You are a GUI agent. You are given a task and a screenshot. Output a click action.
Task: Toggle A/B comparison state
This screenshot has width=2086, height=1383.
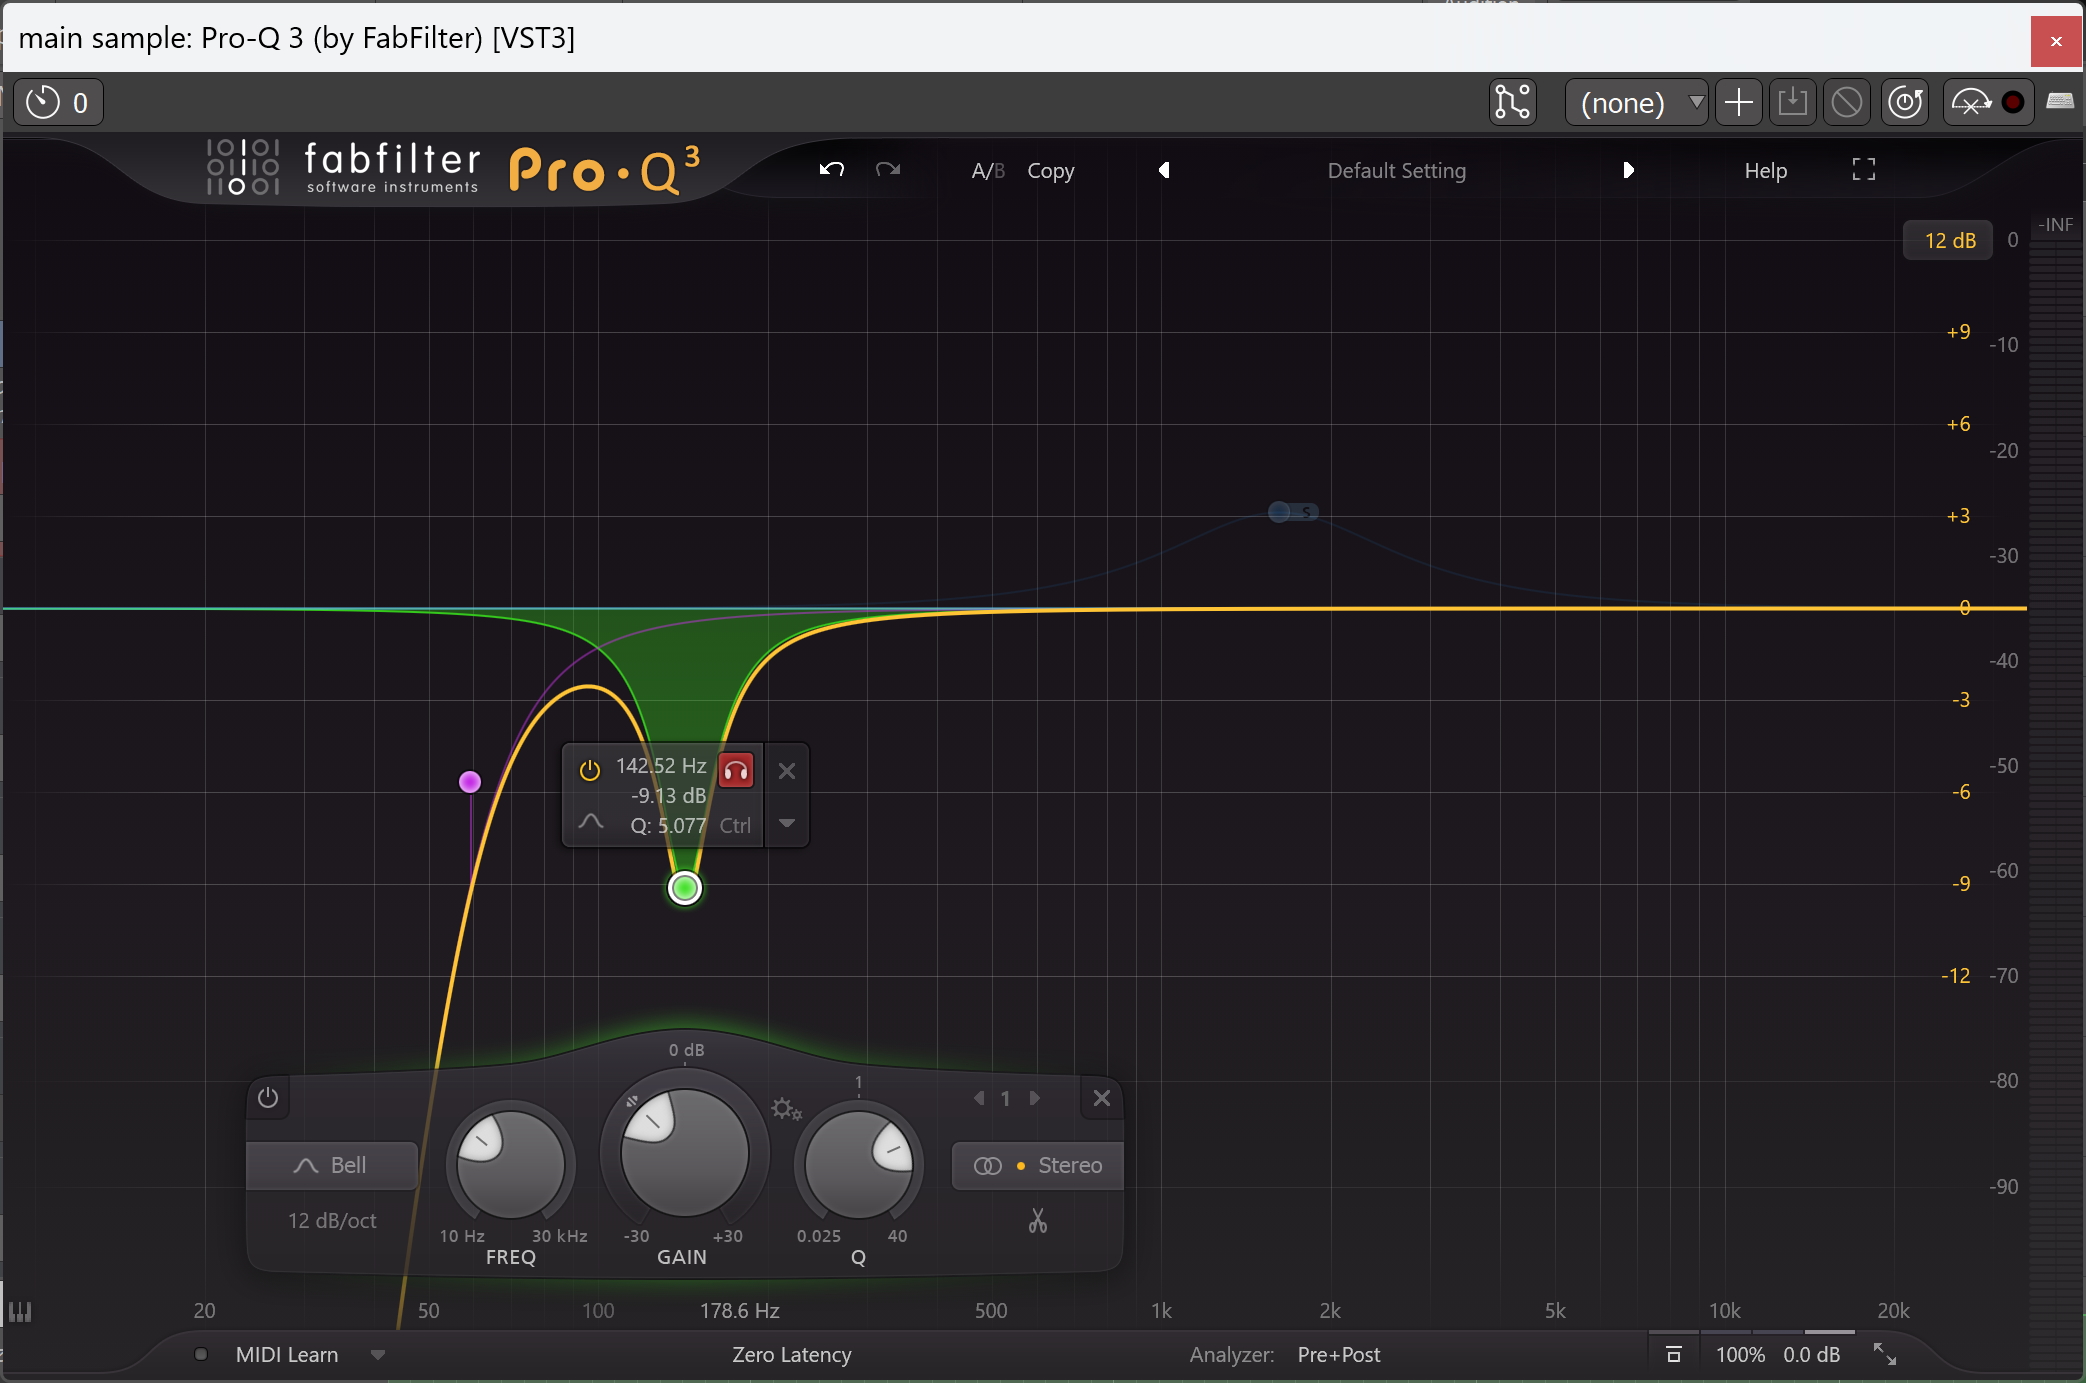(x=988, y=171)
